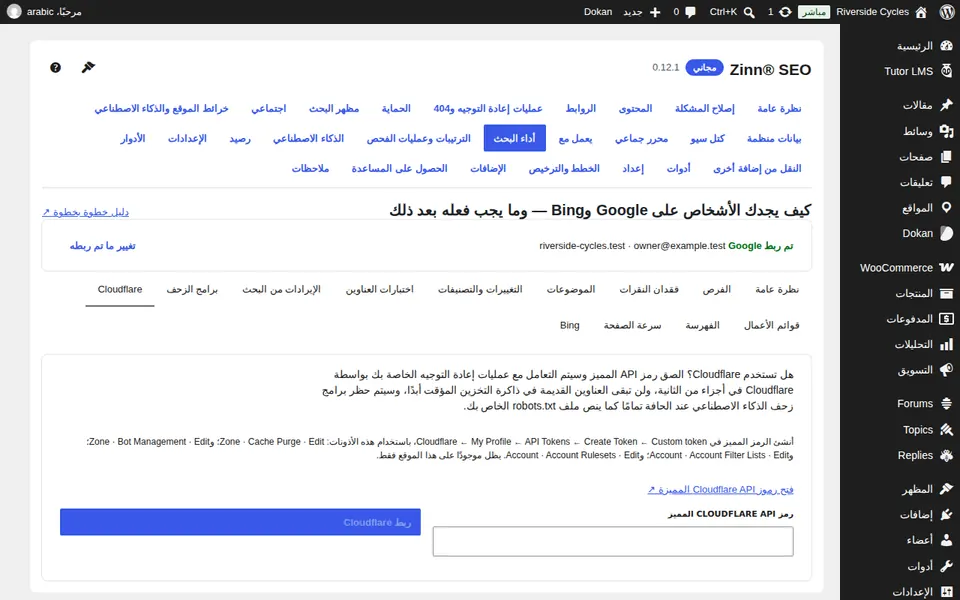Click the Riverside Cycles site name
The width and height of the screenshot is (960, 600).
click(x=872, y=12)
